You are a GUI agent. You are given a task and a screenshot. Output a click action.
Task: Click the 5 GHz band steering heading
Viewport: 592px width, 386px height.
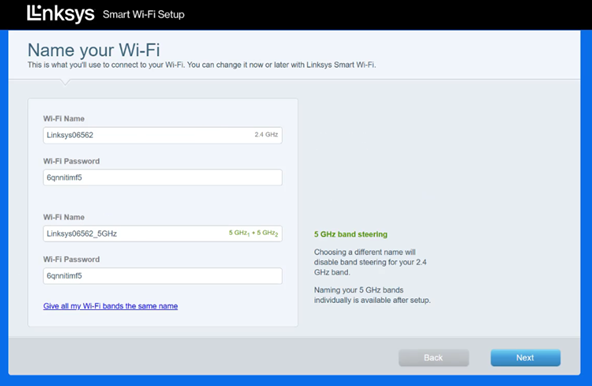[x=351, y=234]
